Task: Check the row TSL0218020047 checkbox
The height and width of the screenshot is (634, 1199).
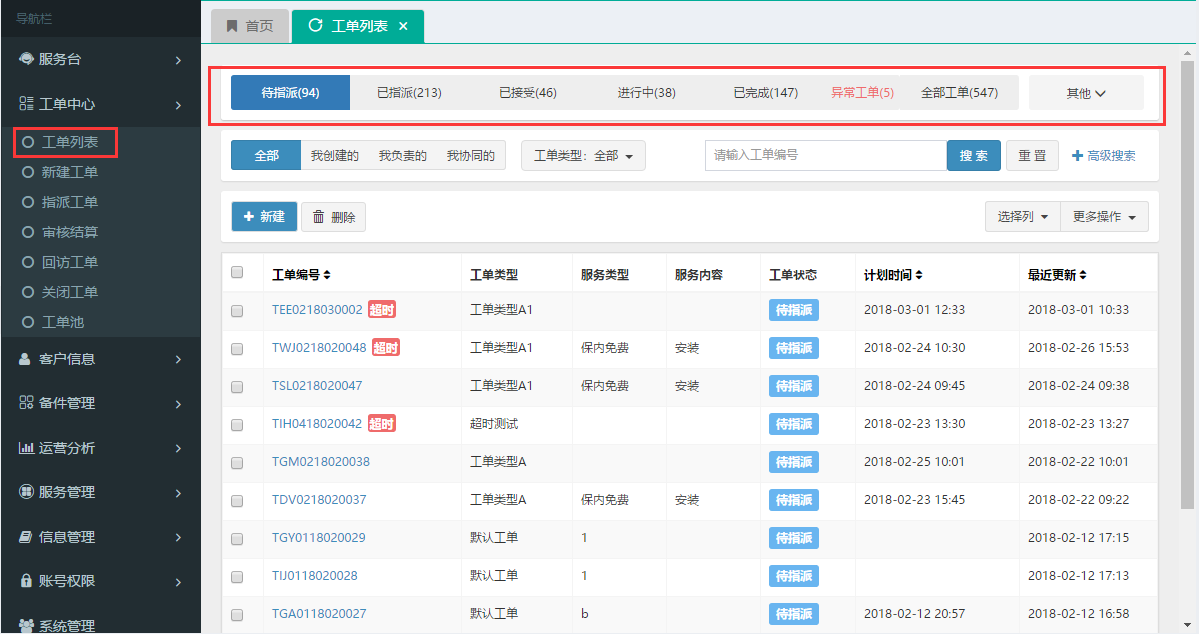Action: coord(237,387)
